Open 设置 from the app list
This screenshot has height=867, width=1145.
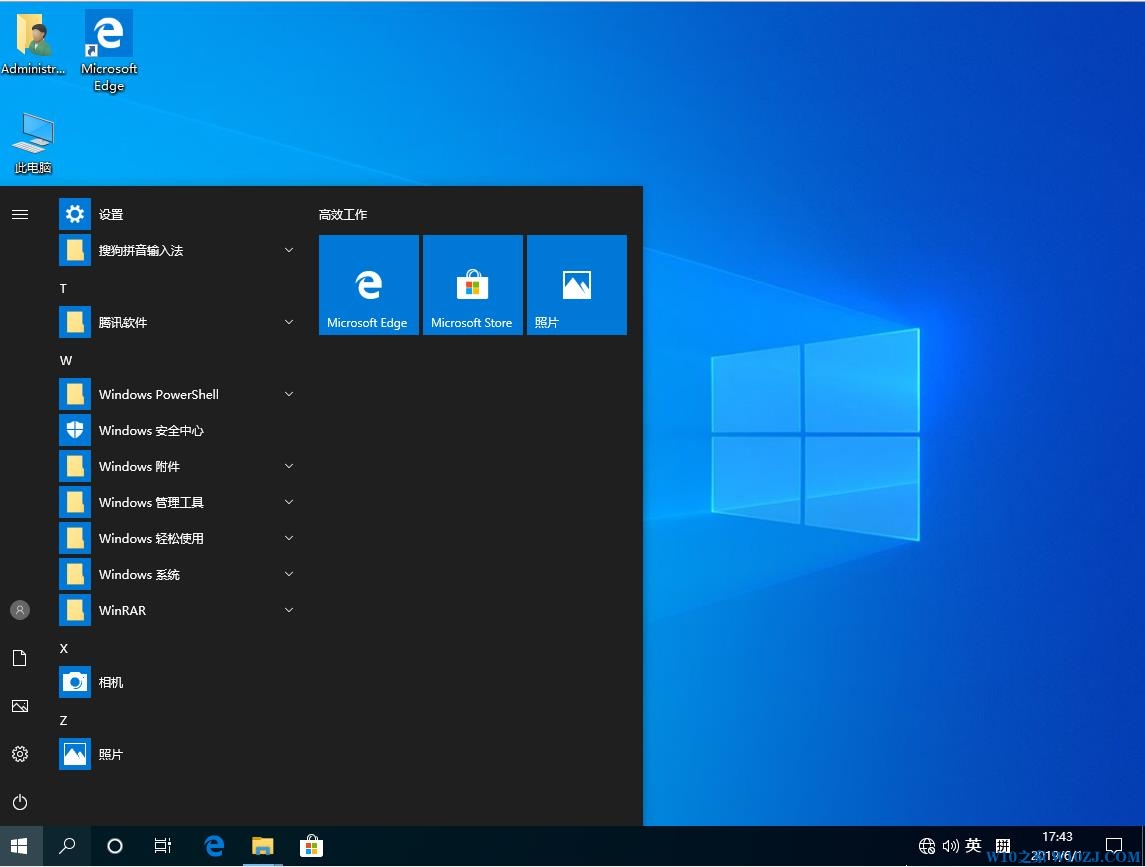[x=179, y=214]
